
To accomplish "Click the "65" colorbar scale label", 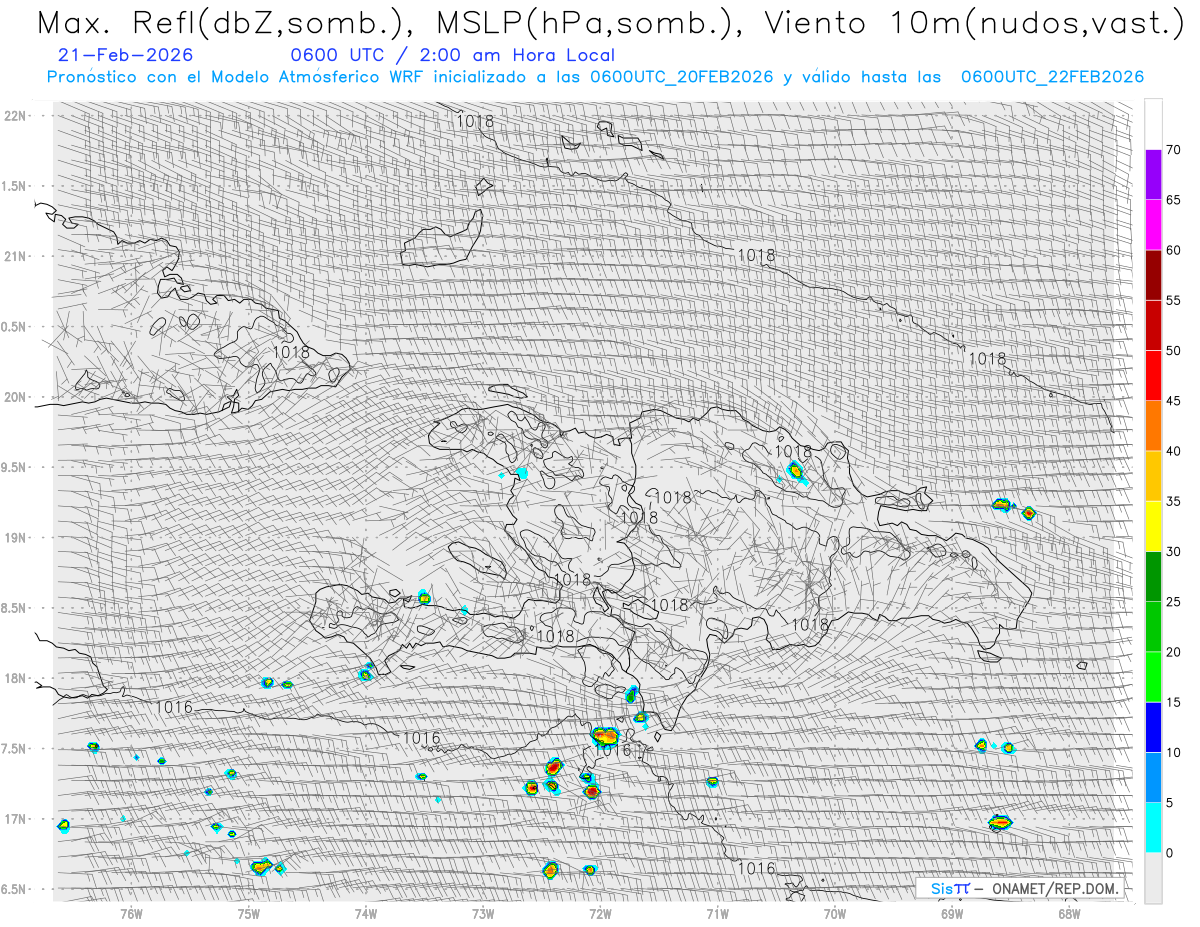I will [1173, 200].
